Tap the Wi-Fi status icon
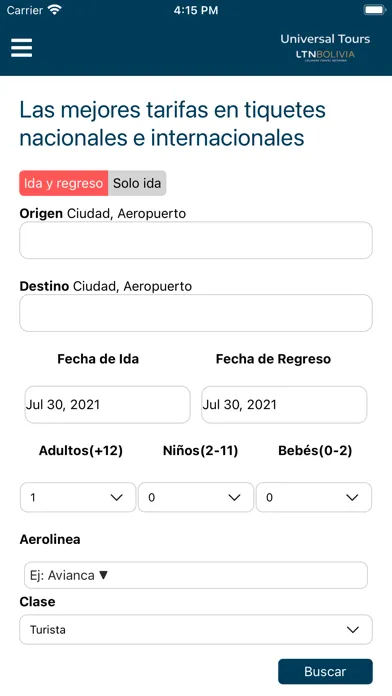 point(55,10)
